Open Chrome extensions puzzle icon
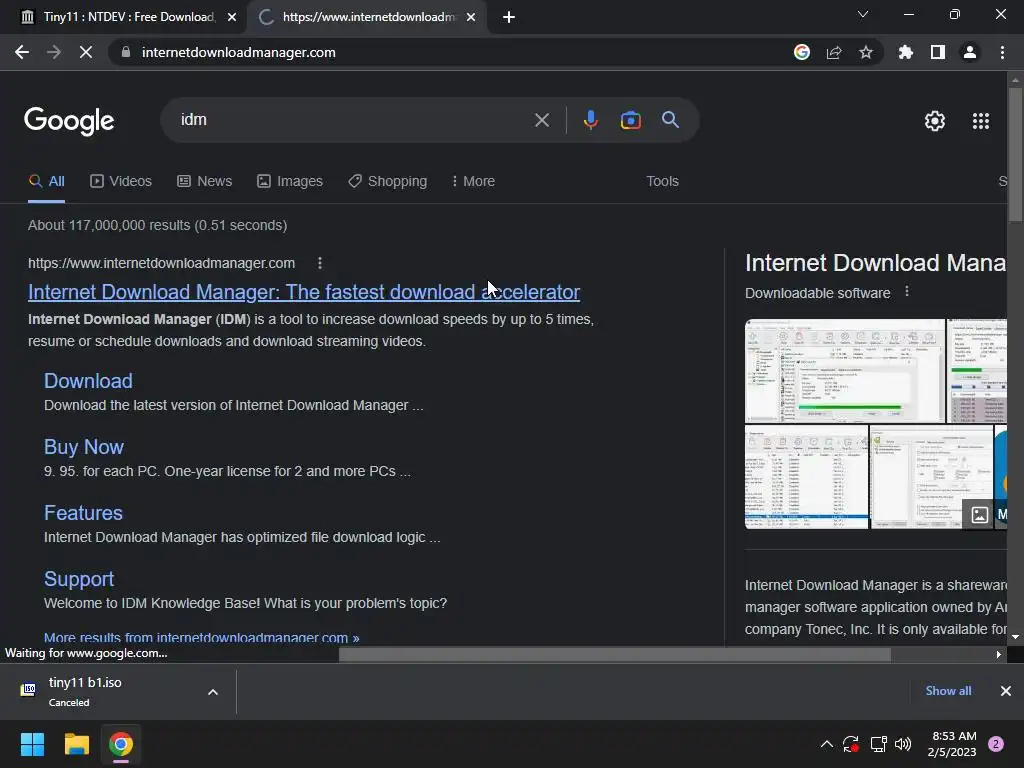Screen dimensions: 1024x768 (x=905, y=52)
